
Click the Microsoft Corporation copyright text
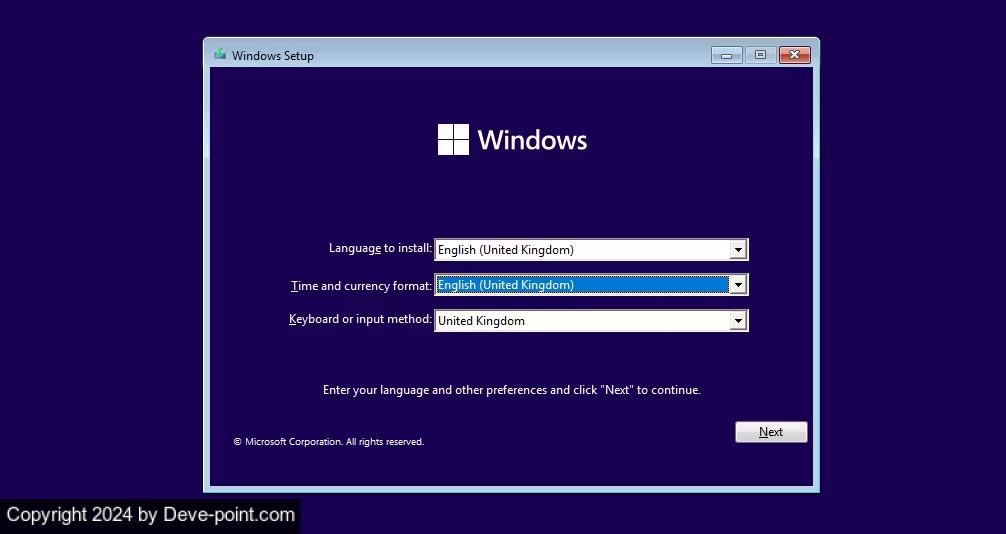pos(328,442)
